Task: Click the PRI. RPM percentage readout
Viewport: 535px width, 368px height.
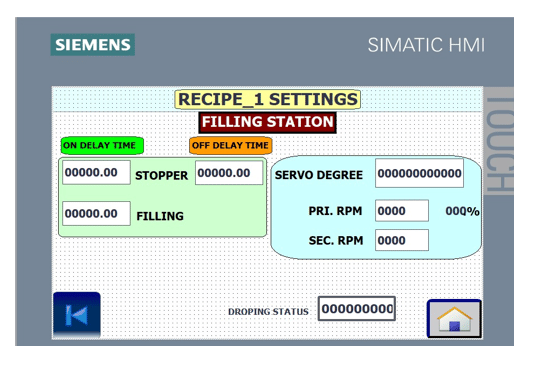Action: 462,211
